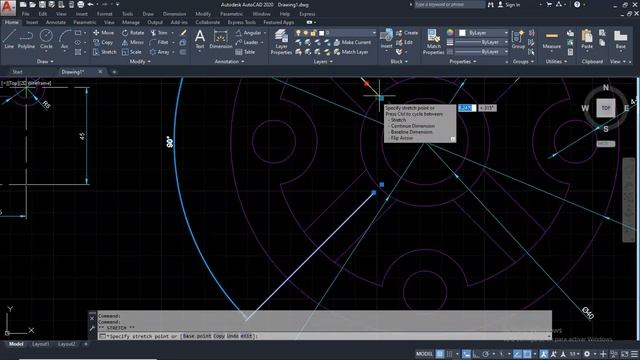The width and height of the screenshot is (640, 360).
Task: Expand the Properties panel dropdown
Action: (x=462, y=62)
